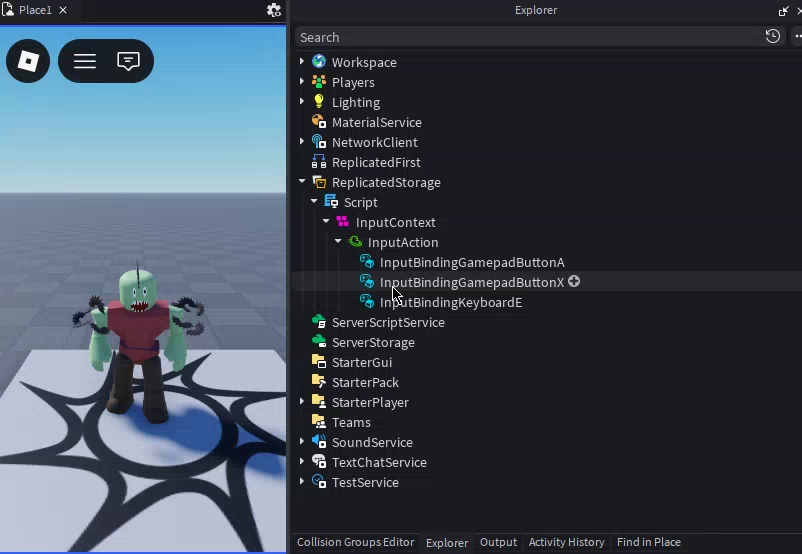Click the TextChatService icon
This screenshot has width=802, height=554.
[x=319, y=461]
